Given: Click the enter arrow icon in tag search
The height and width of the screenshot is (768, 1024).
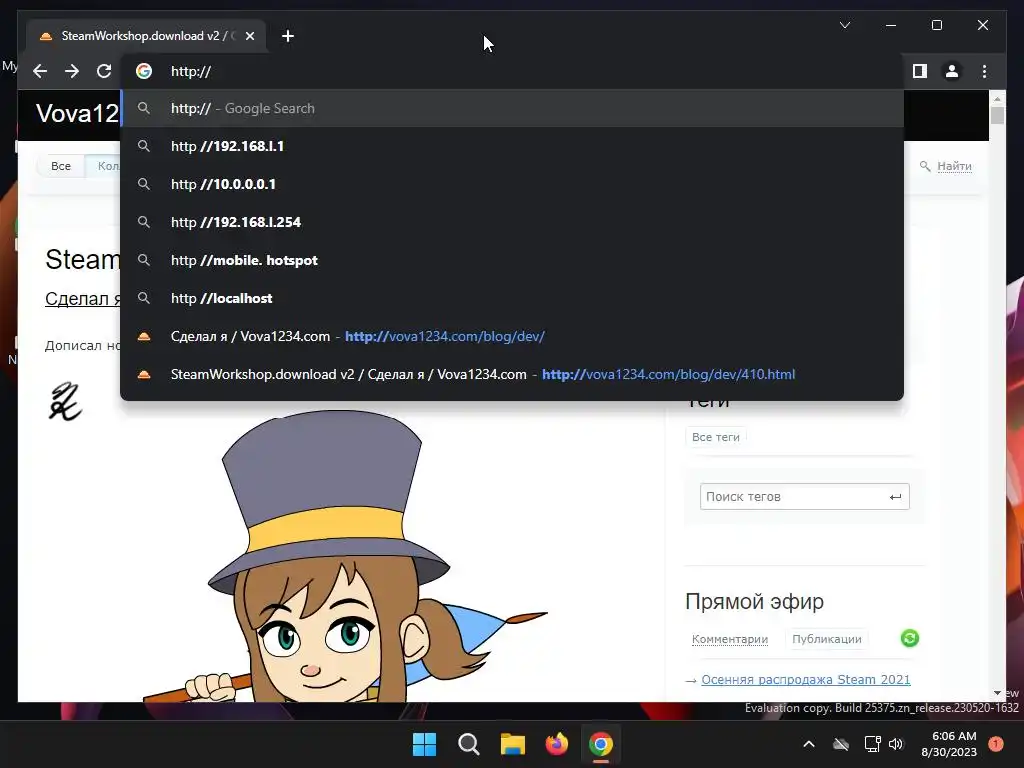Looking at the screenshot, I should tap(895, 497).
